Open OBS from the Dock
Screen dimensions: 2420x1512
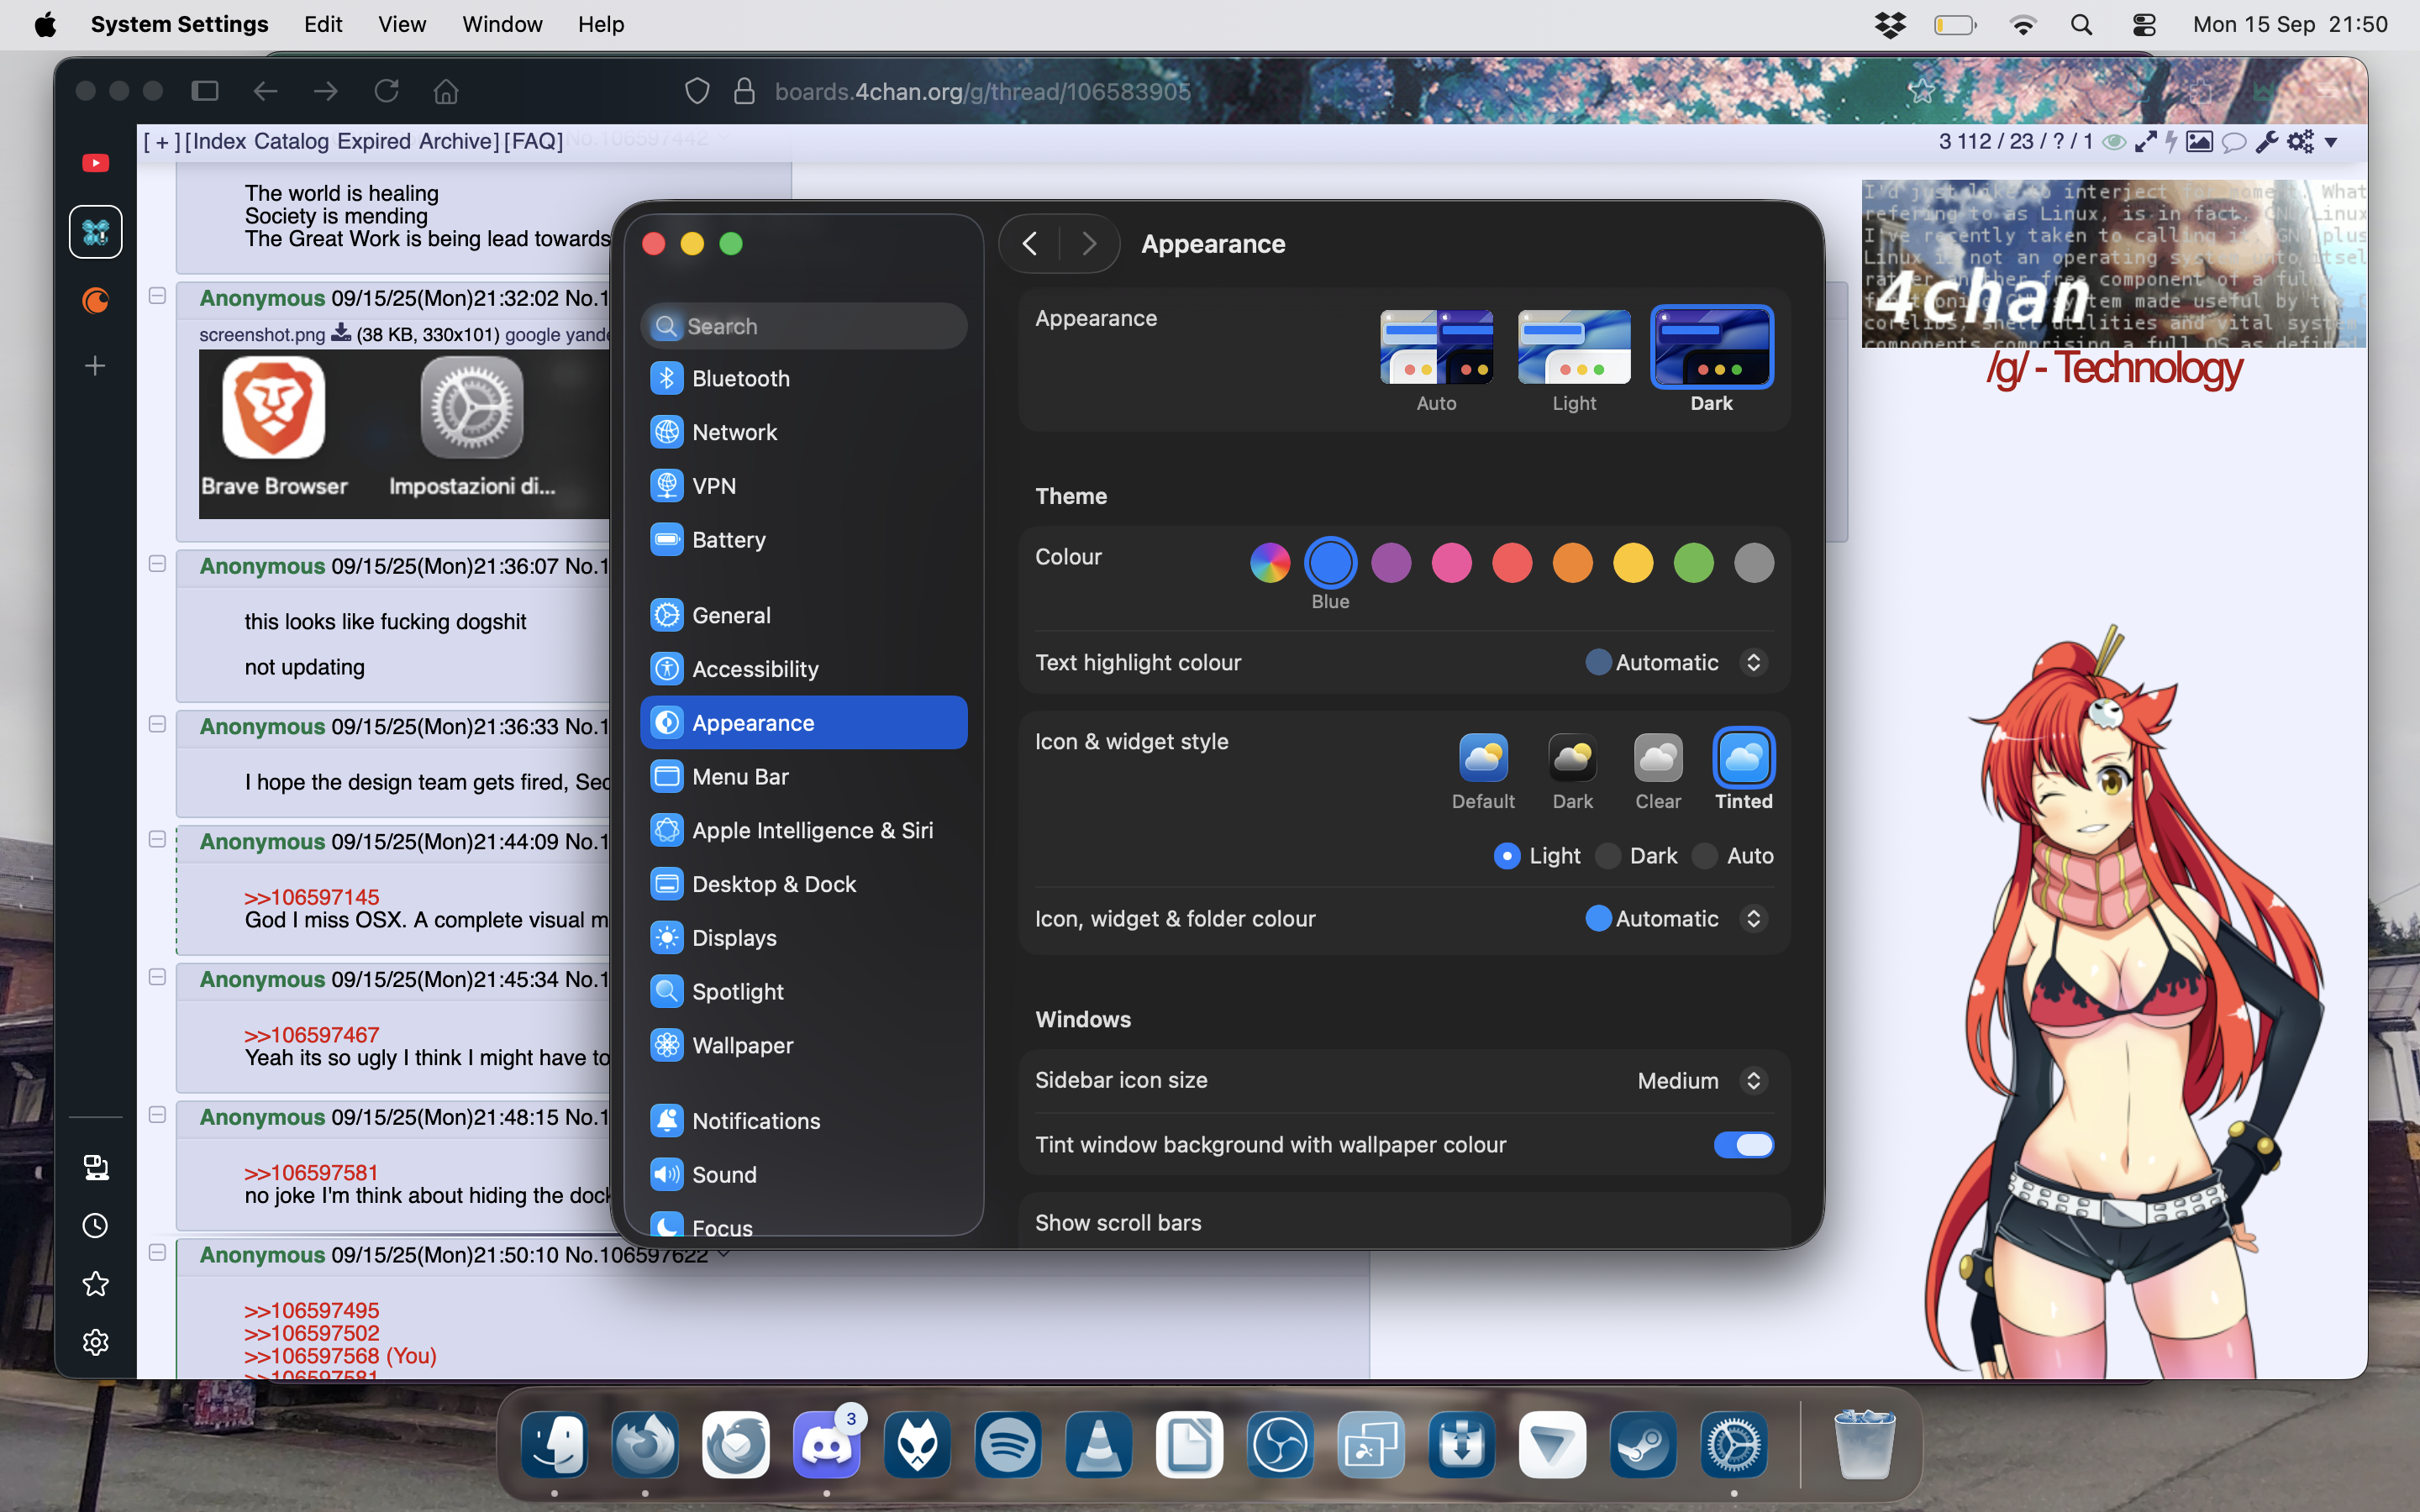[x=1280, y=1445]
